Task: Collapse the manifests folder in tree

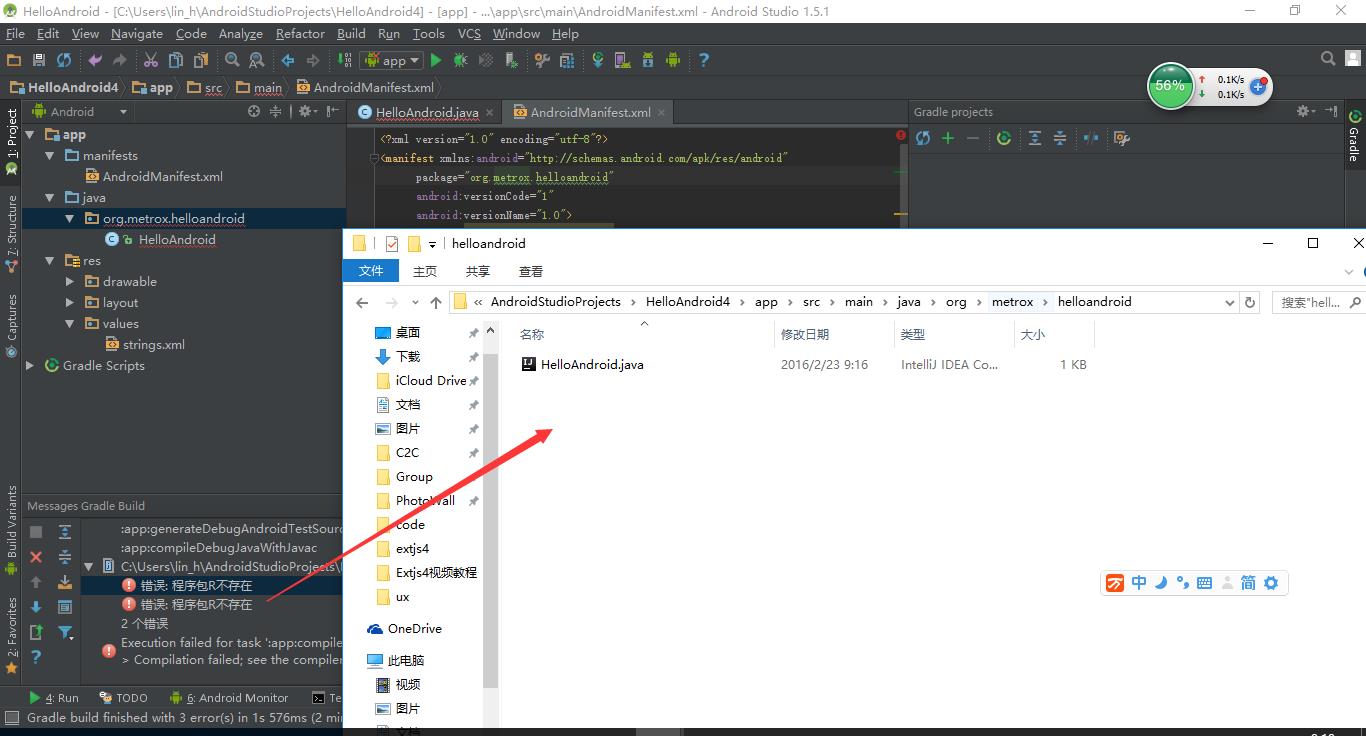Action: pyautogui.click(x=49, y=156)
